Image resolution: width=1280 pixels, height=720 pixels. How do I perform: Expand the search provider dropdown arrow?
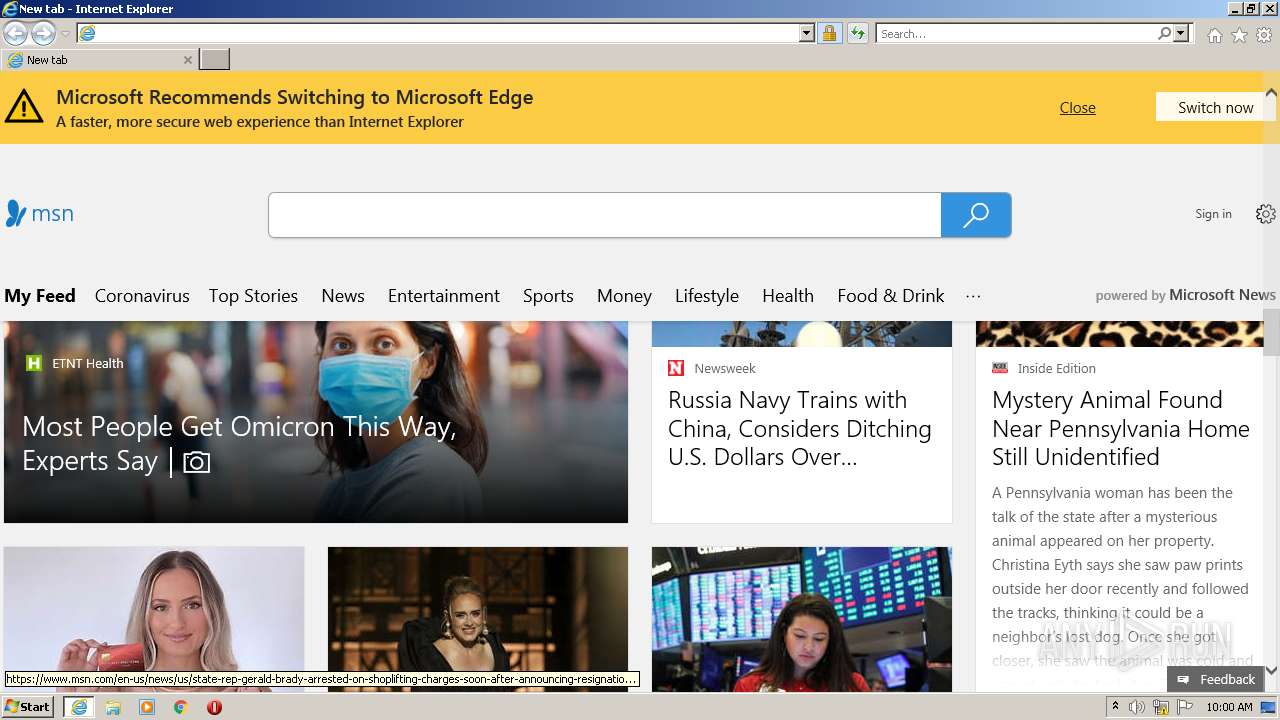click(x=1181, y=33)
